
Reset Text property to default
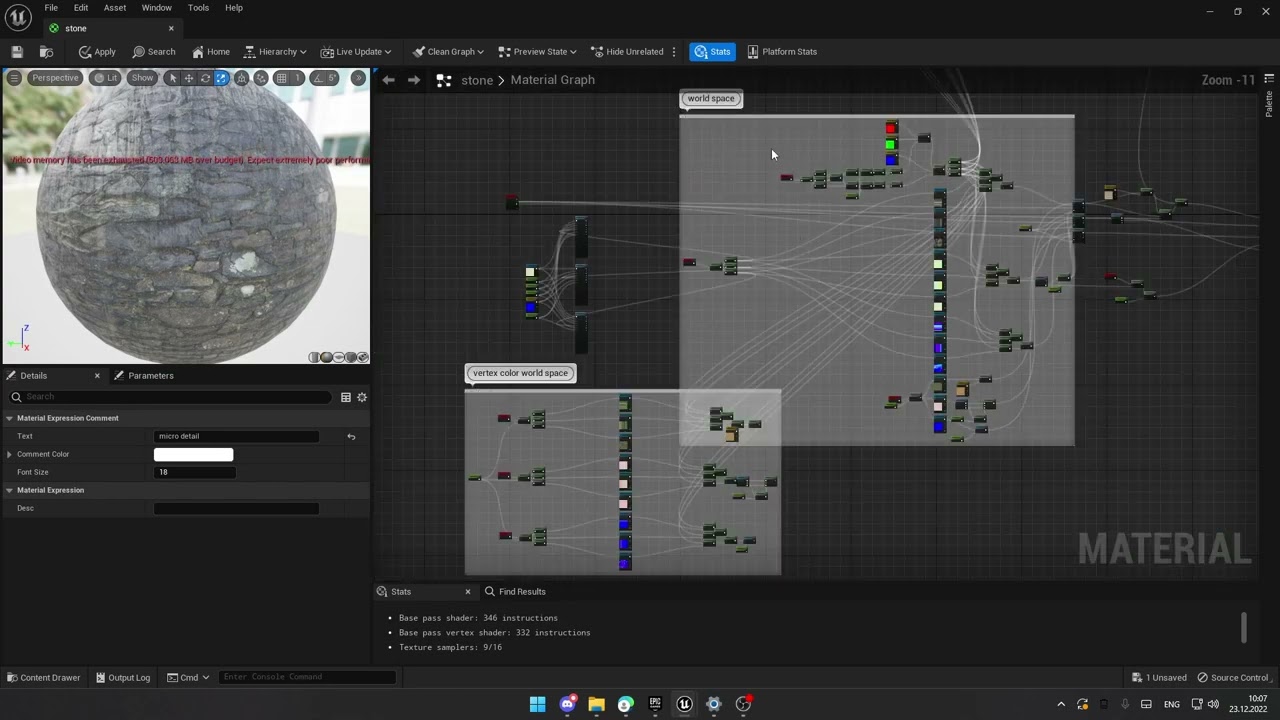coord(351,436)
